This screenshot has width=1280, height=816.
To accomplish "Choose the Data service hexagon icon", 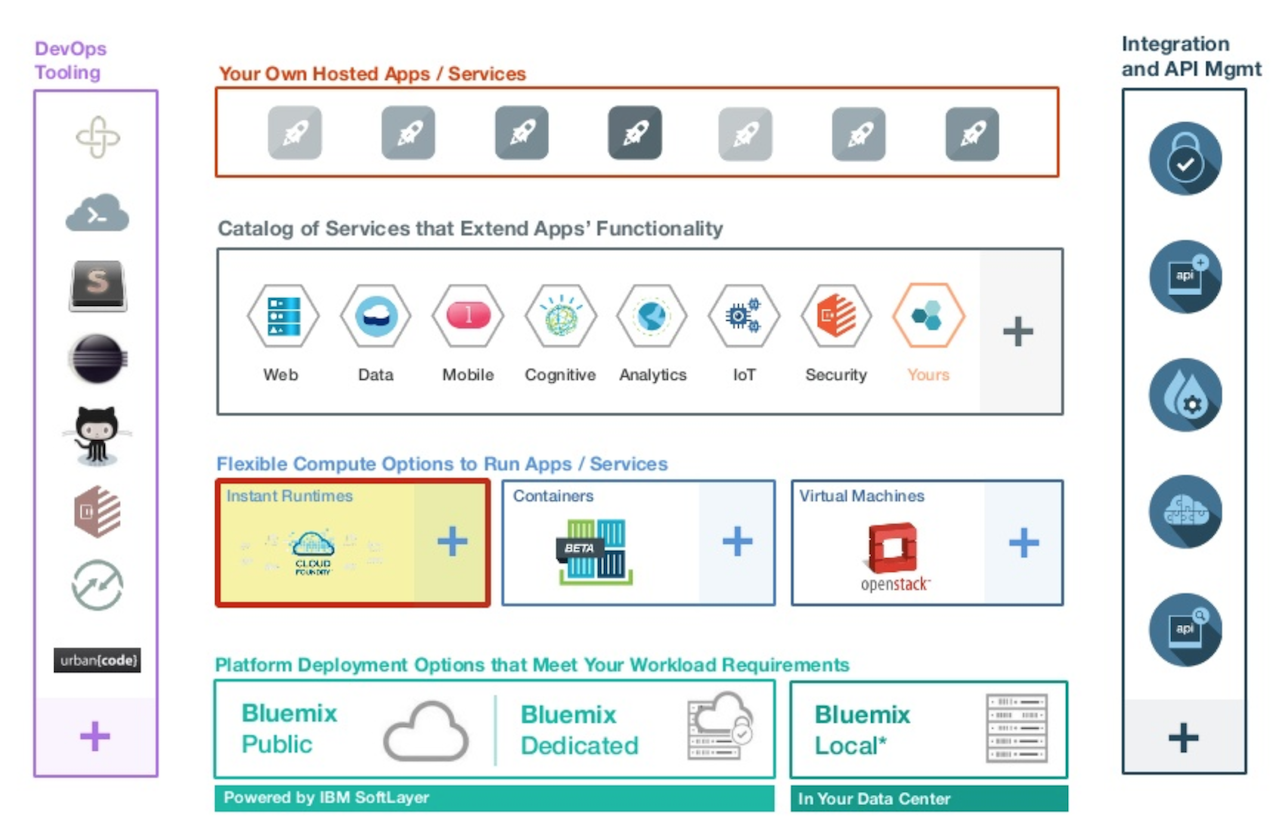I will coord(375,316).
